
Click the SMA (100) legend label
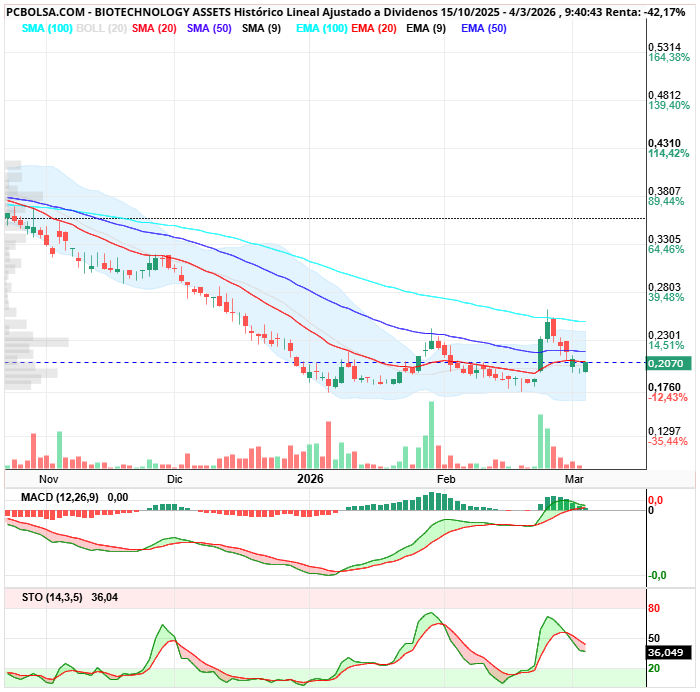tap(47, 29)
